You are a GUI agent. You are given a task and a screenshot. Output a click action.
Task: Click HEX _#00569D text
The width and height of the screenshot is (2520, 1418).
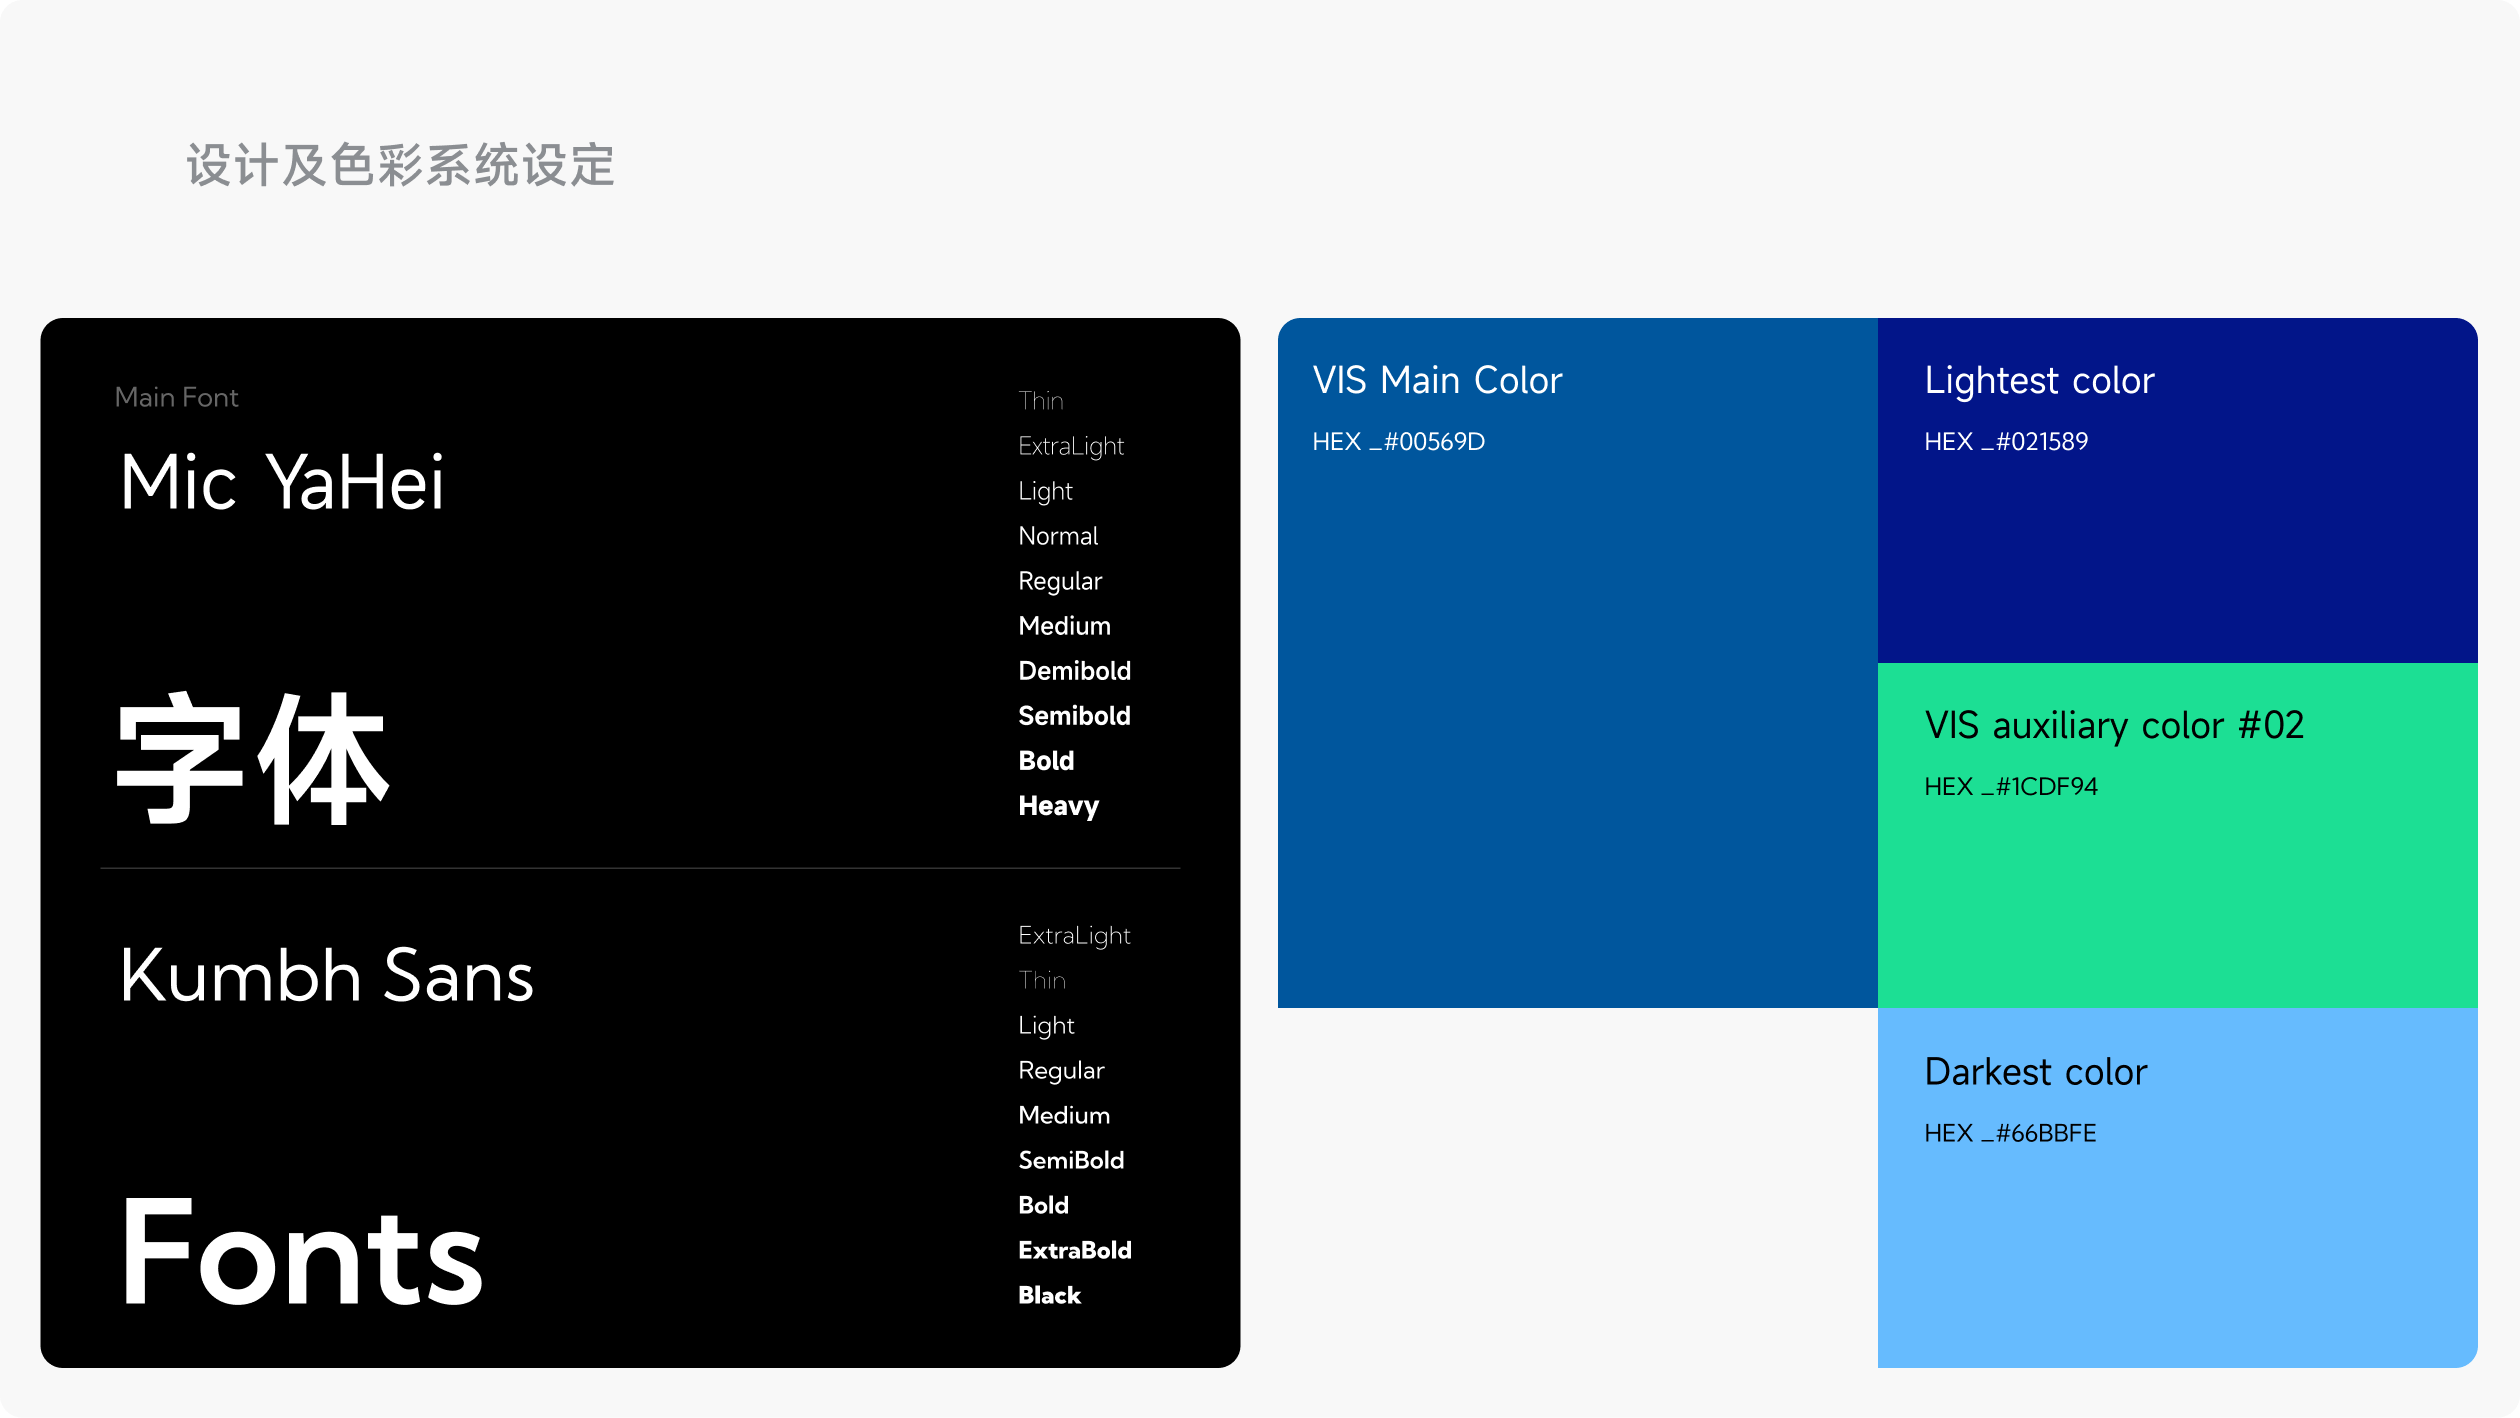pyautogui.click(x=1398, y=442)
